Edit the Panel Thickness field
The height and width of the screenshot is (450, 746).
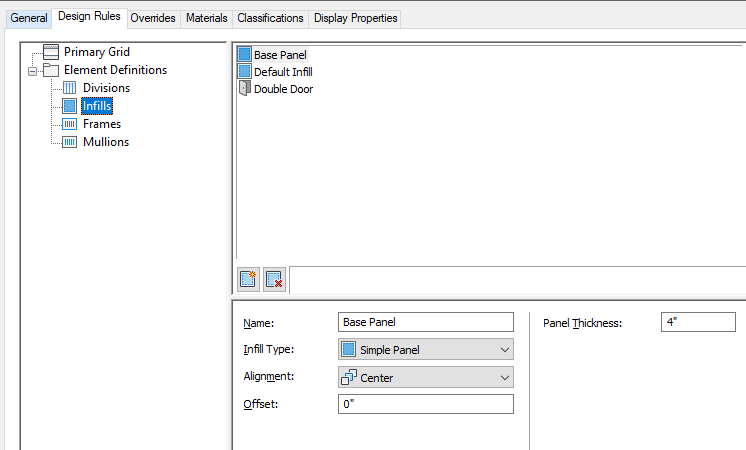pos(698,322)
